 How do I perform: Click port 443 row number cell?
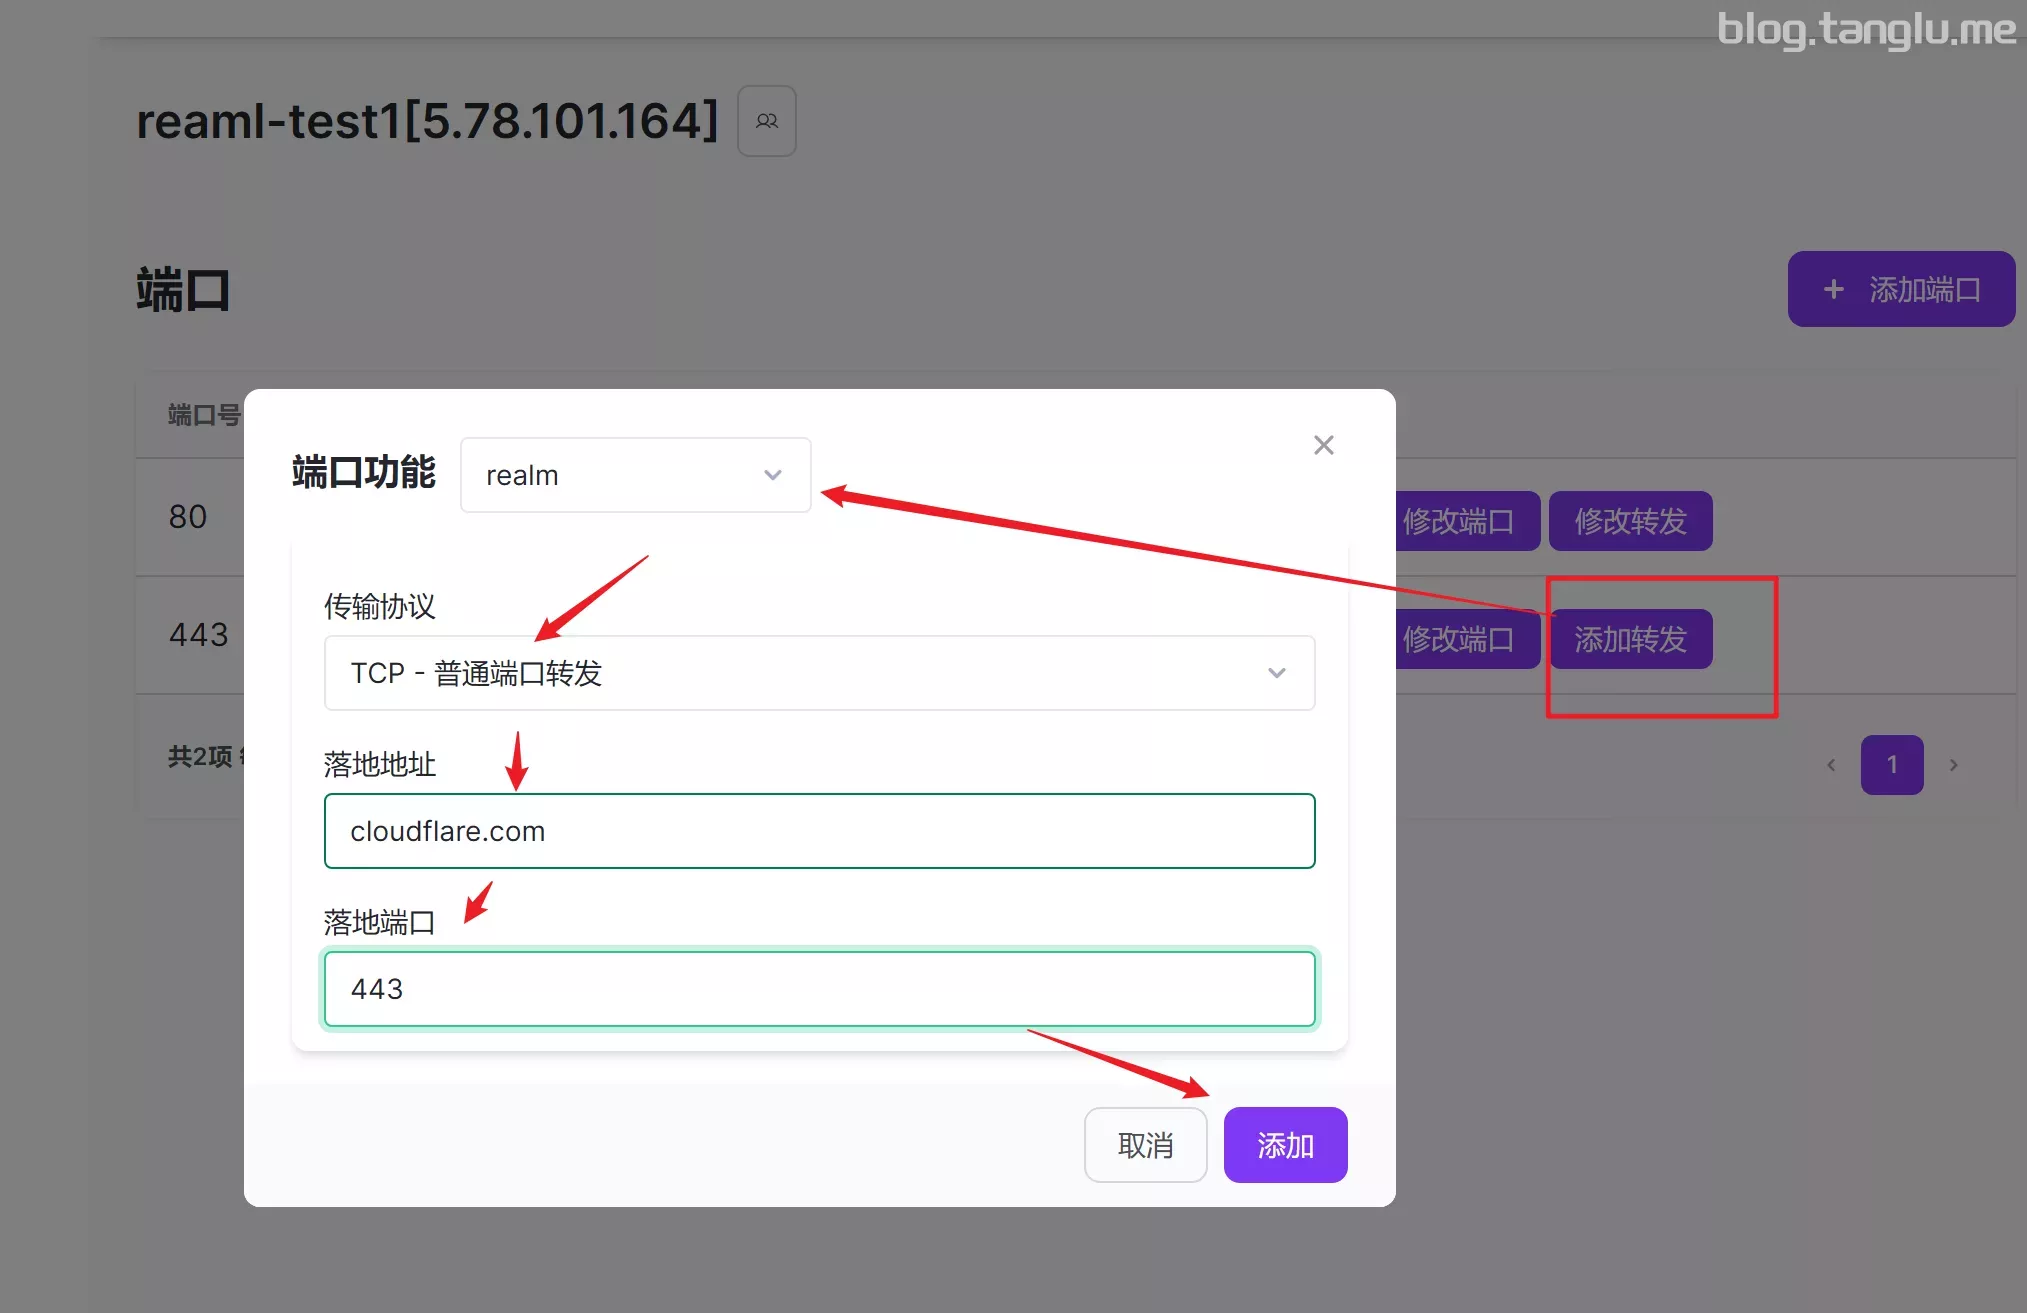click(x=198, y=635)
